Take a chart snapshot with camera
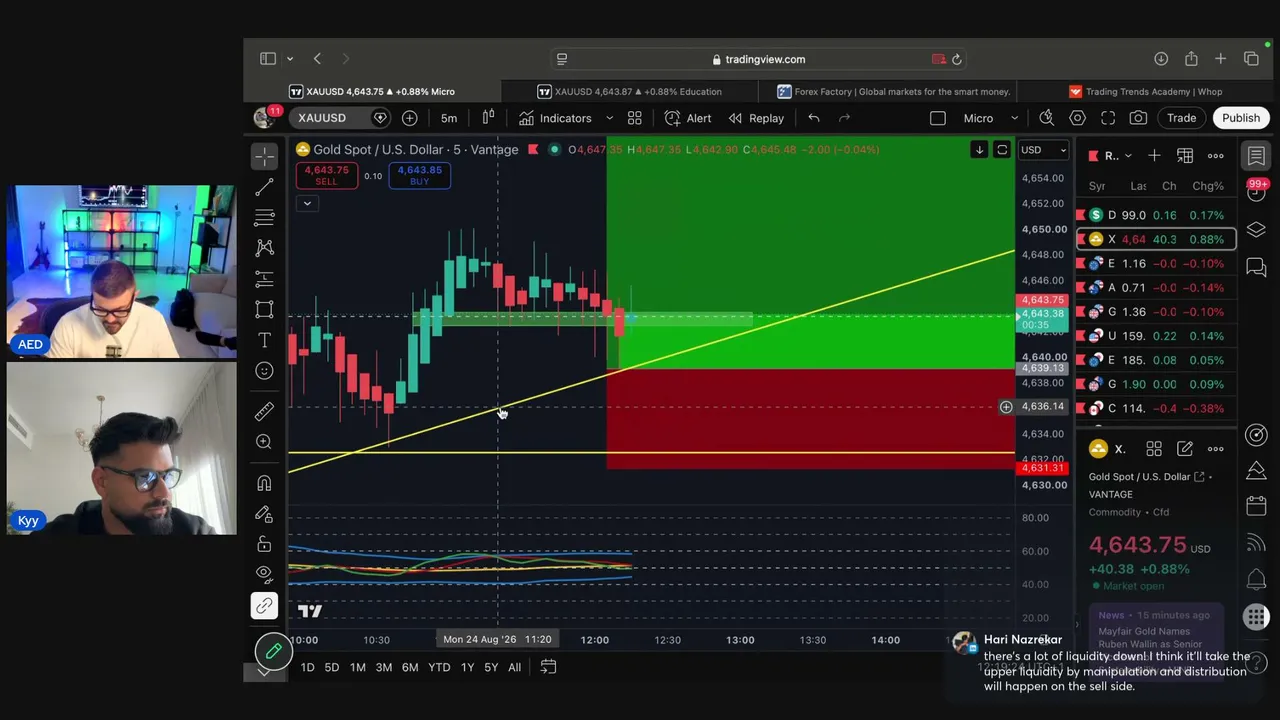This screenshot has width=1280, height=720. pyautogui.click(x=1138, y=118)
